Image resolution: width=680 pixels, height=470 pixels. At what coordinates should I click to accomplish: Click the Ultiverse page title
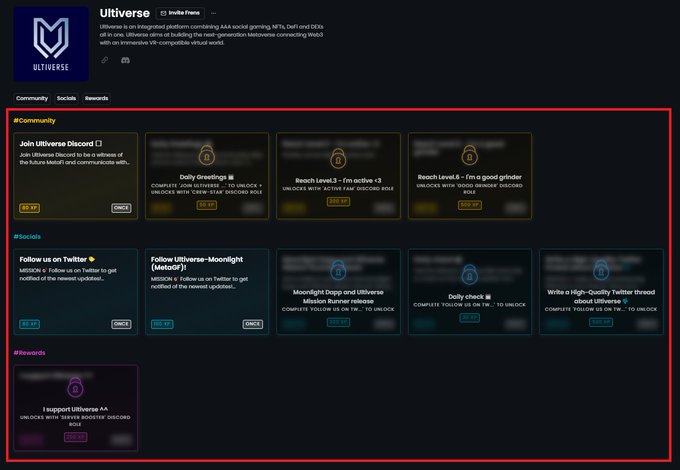[x=124, y=13]
